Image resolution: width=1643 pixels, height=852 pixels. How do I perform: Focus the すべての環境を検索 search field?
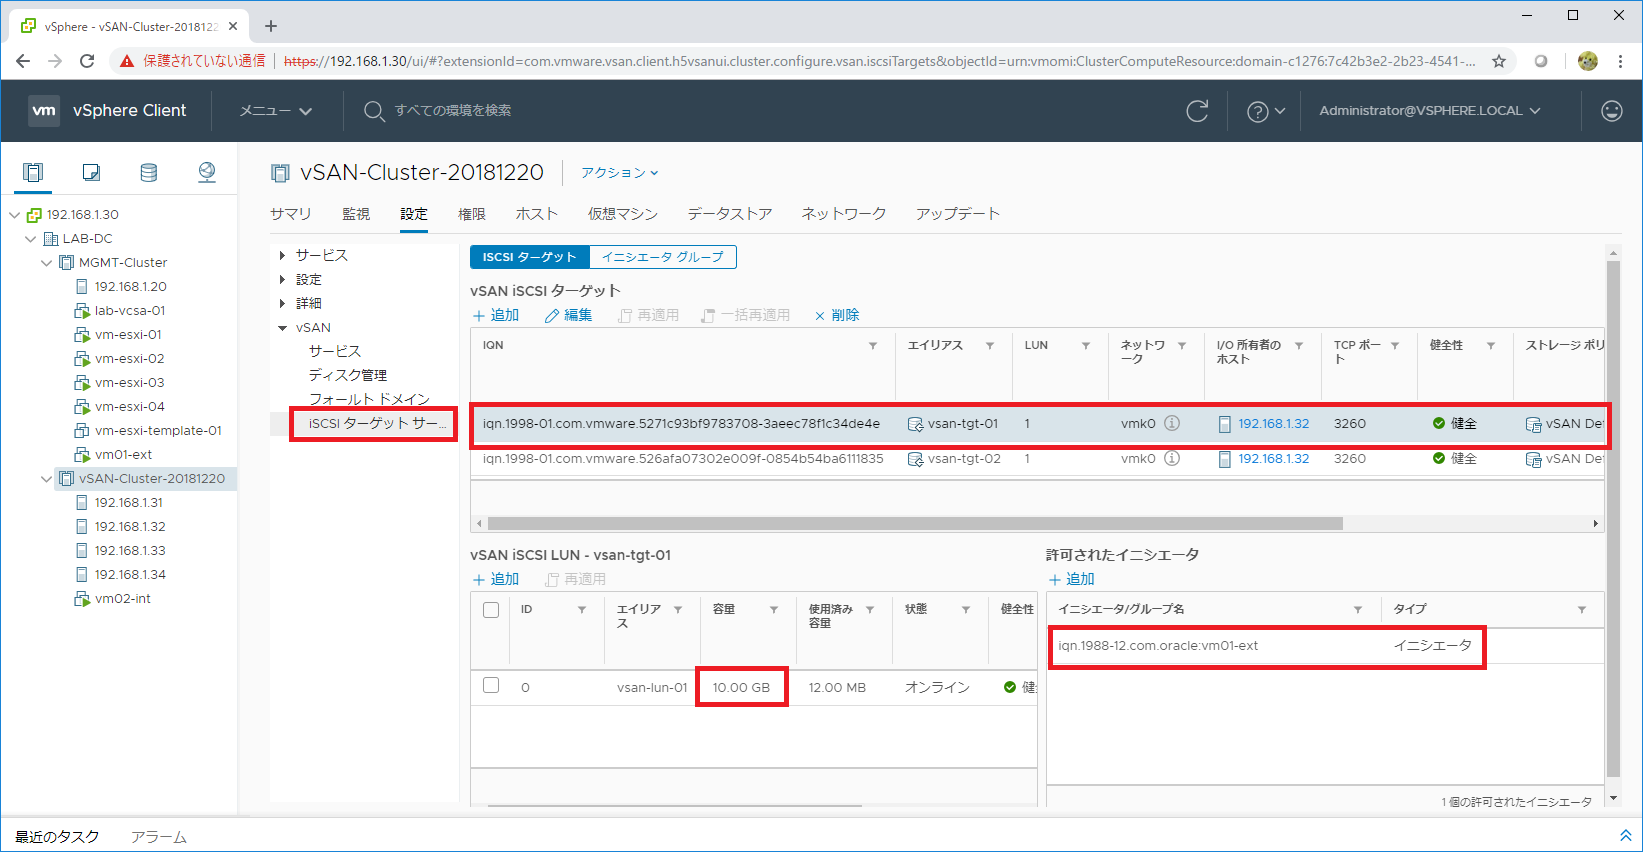(x=453, y=111)
